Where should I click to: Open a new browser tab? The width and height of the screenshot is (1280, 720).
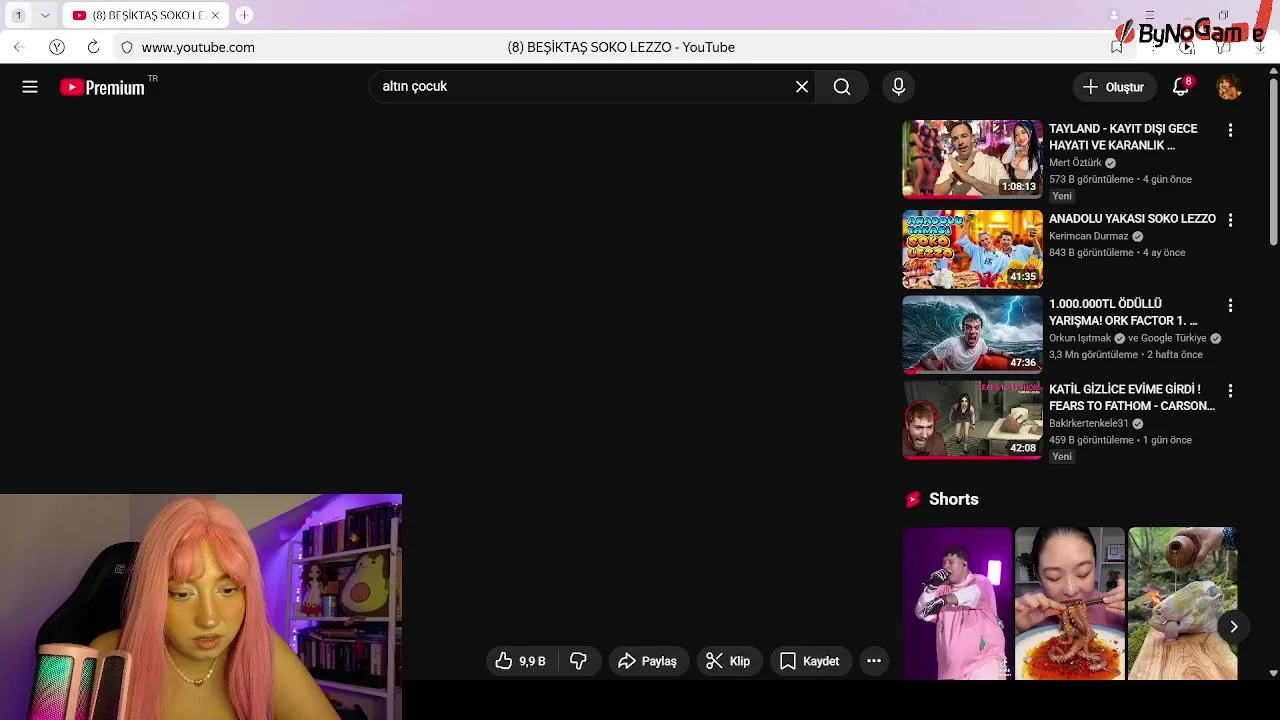click(x=244, y=15)
